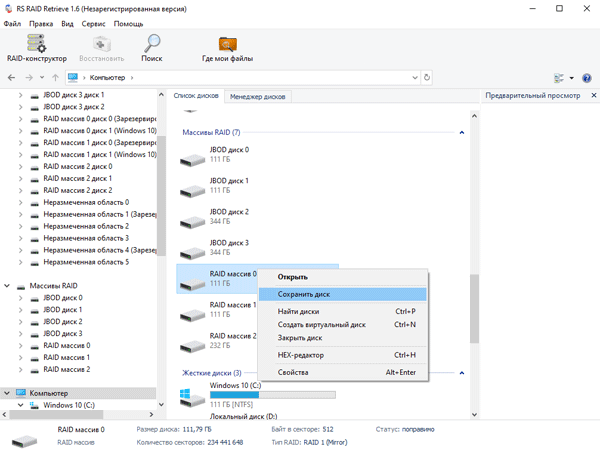Select Неразмеченная область 0 tree item
The width and height of the screenshot is (600, 453).
point(86,202)
